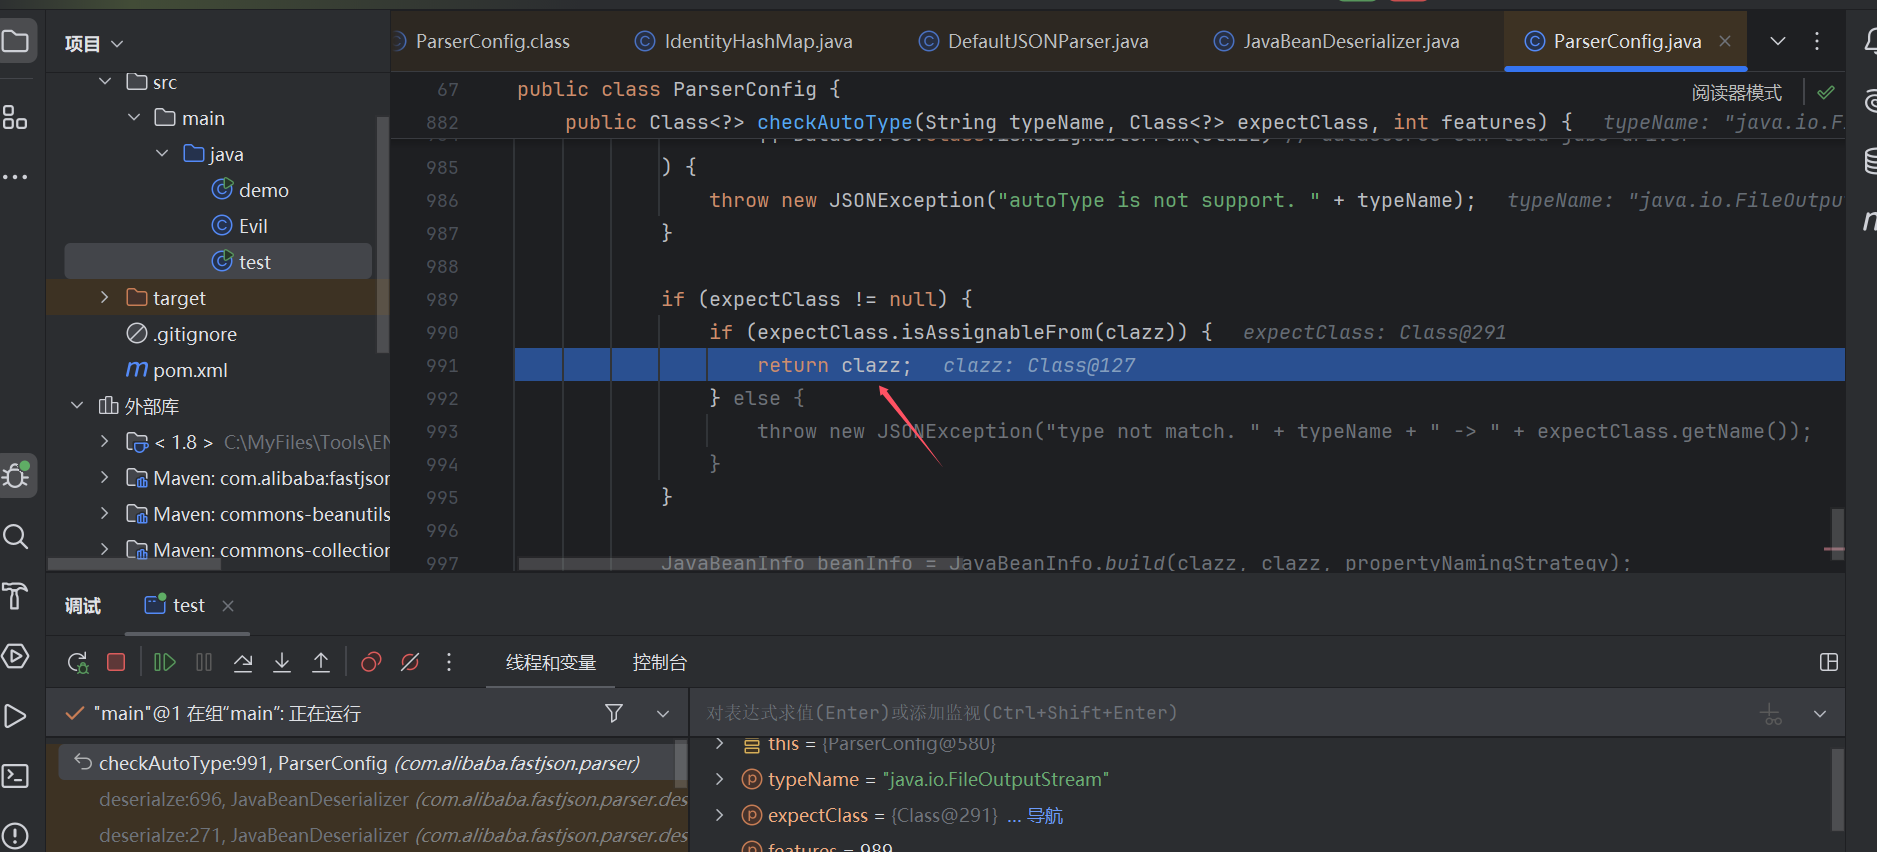This screenshot has width=1877, height=852.
Task: Collapse the src folder
Action: (x=105, y=81)
